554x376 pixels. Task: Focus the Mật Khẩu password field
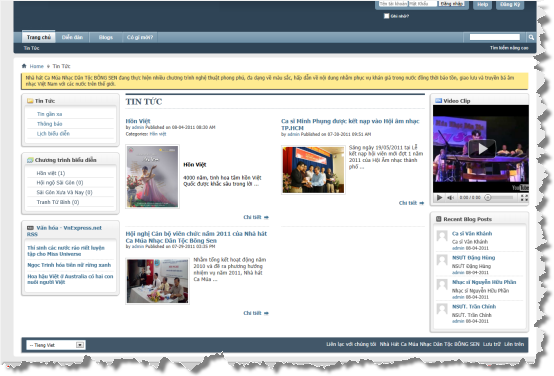tap(423, 4)
